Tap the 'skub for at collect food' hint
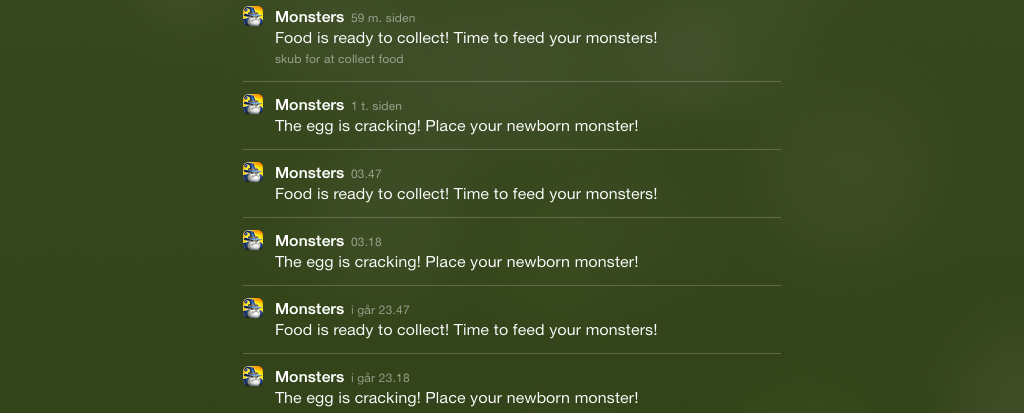Screen dimensions: 1024x413 (x=339, y=59)
